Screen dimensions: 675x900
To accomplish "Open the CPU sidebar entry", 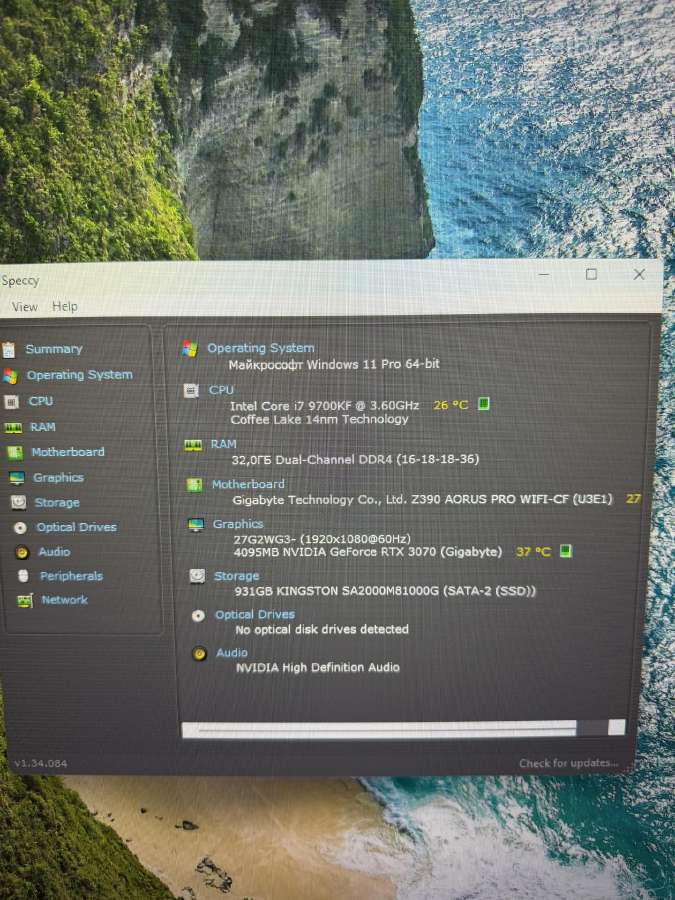I will tap(41, 401).
